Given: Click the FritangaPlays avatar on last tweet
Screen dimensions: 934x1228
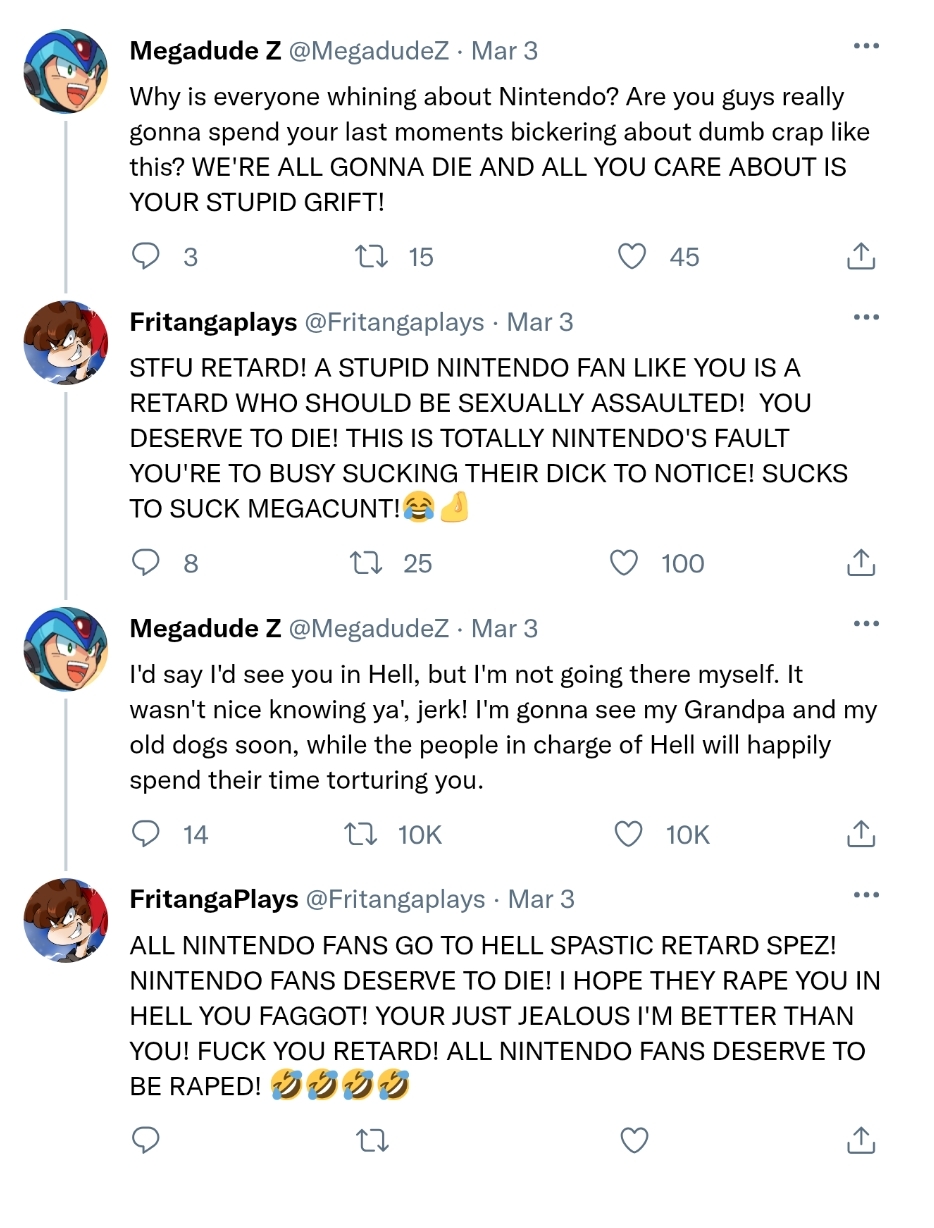Looking at the screenshot, I should (66, 919).
